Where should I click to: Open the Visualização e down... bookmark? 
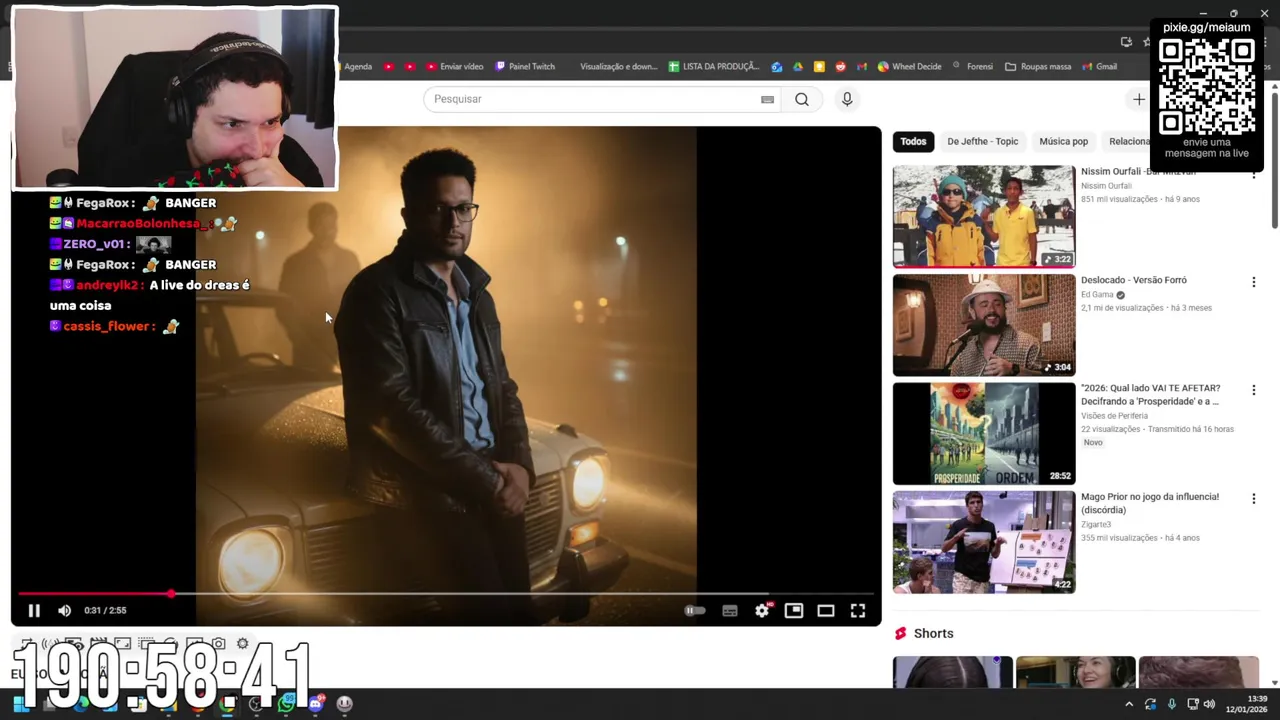tap(618, 67)
